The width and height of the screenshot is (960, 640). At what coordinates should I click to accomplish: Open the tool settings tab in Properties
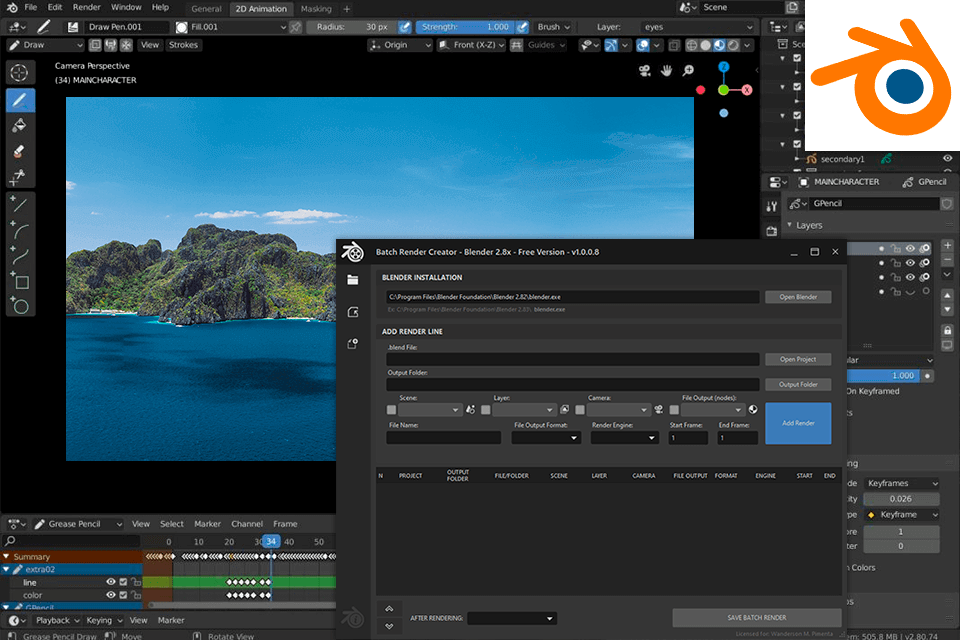(x=771, y=206)
